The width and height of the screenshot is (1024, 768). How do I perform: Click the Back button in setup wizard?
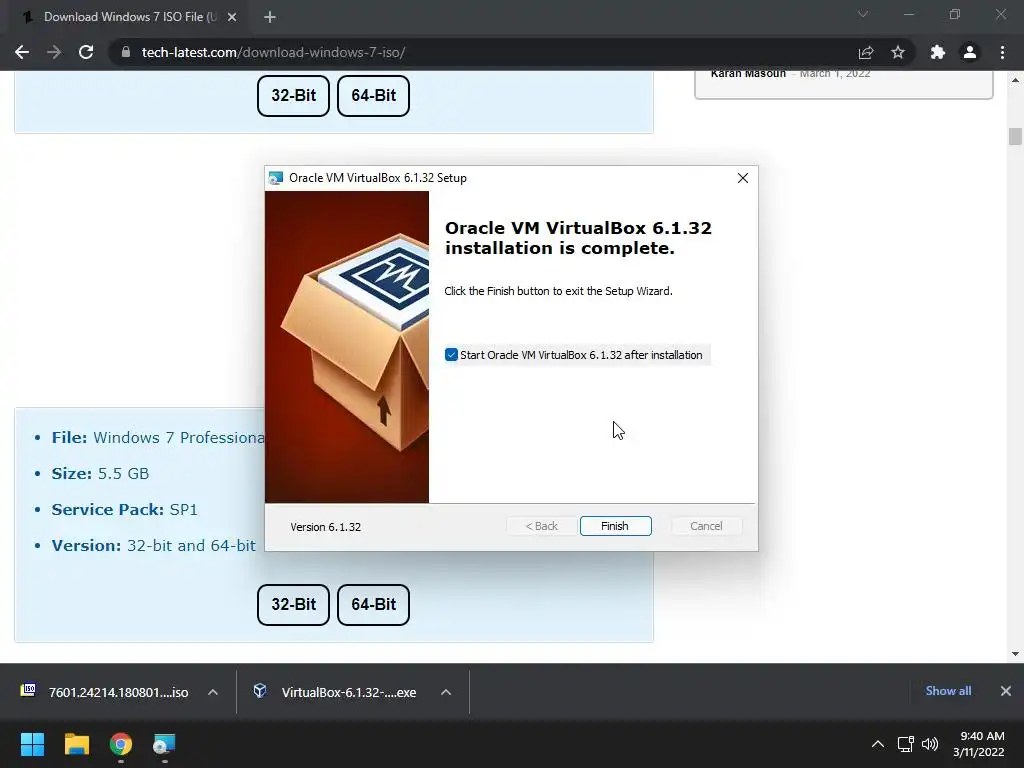coord(542,526)
